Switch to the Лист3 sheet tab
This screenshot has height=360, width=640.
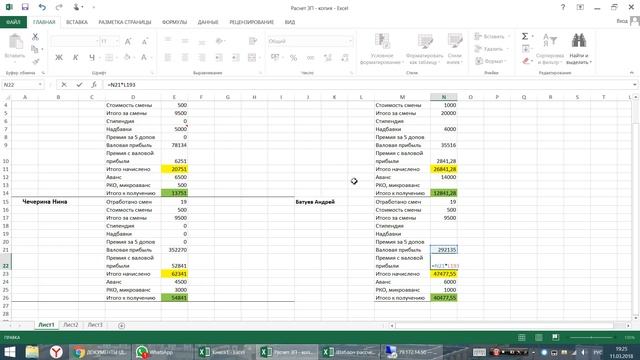coord(95,325)
